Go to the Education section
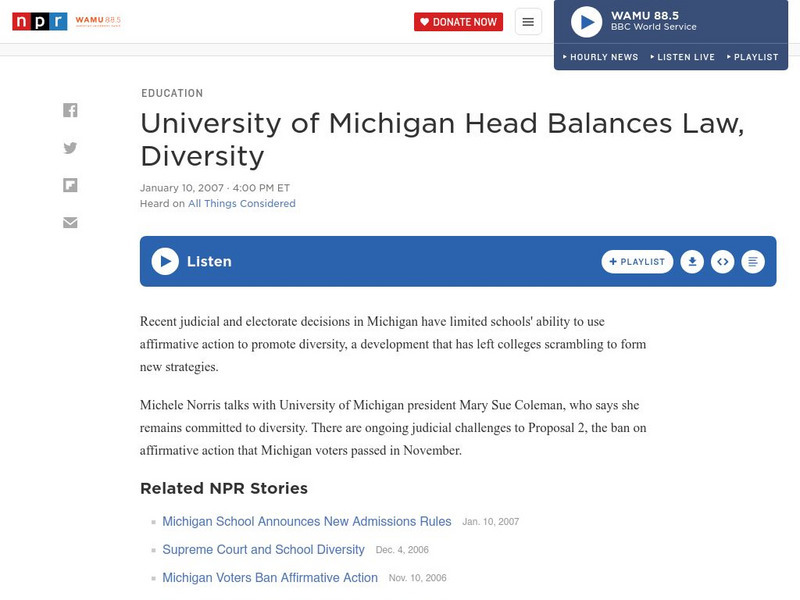 [x=171, y=92]
